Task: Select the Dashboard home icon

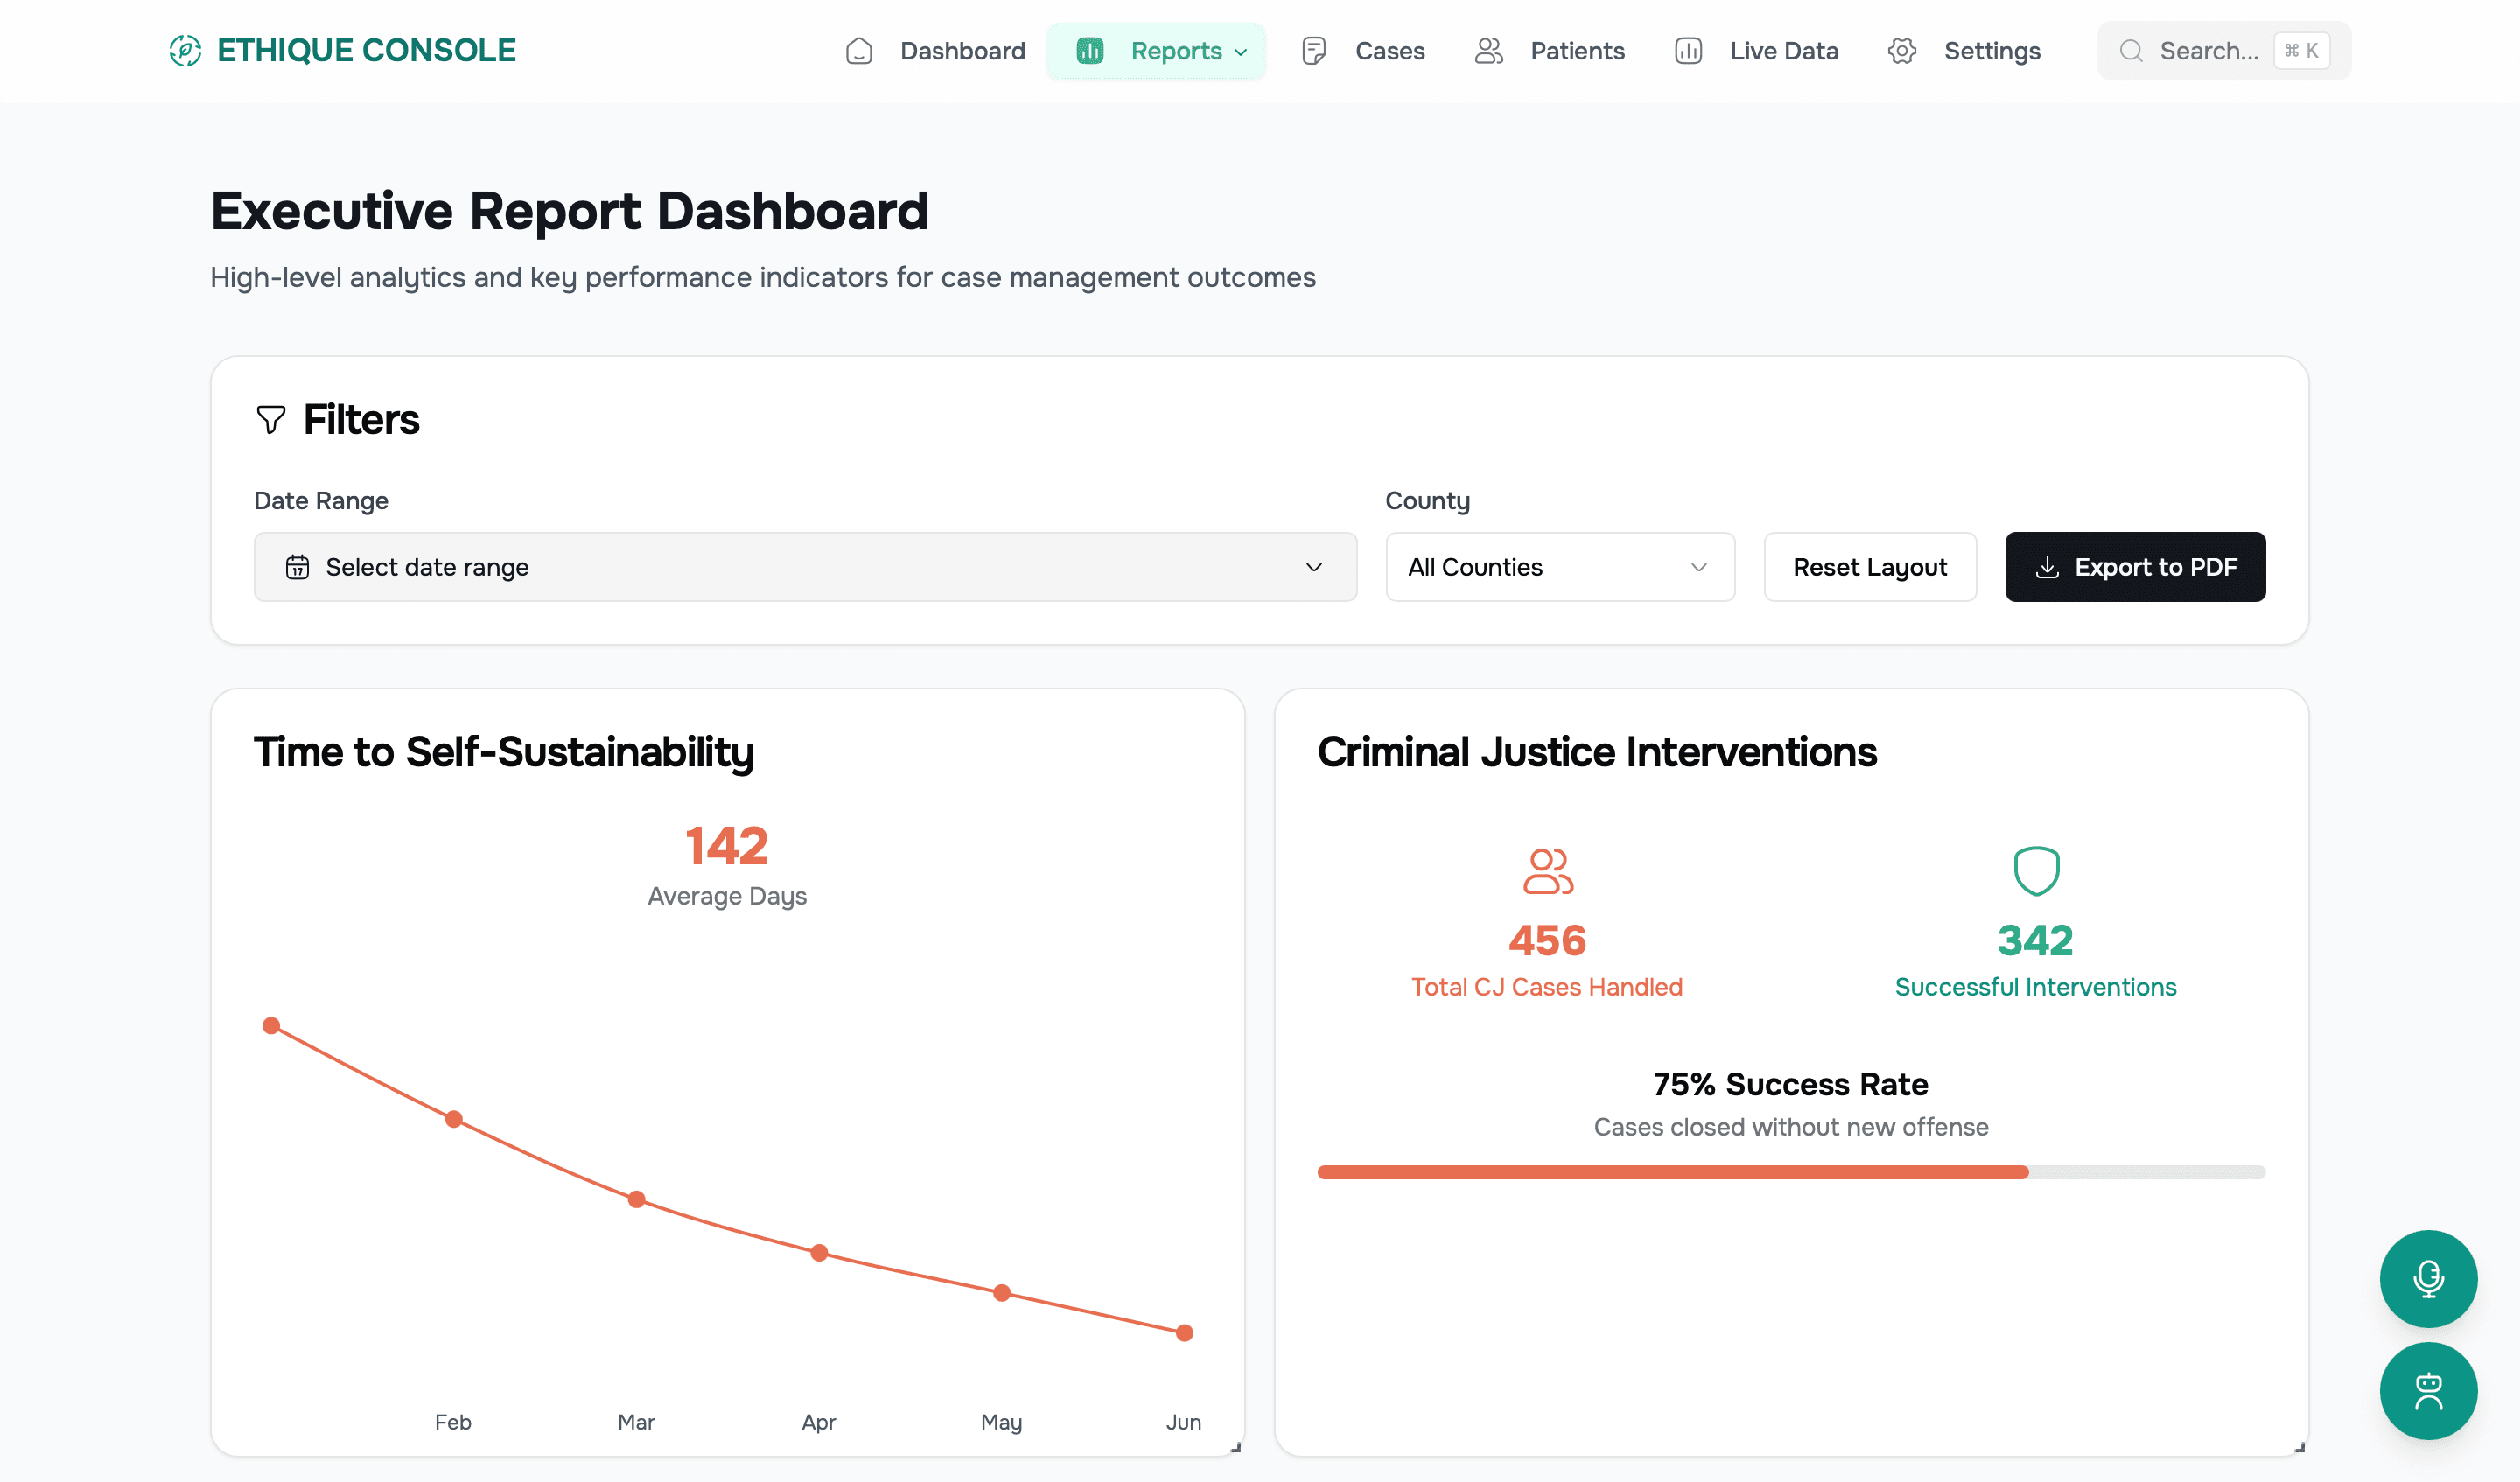Action: (x=859, y=51)
